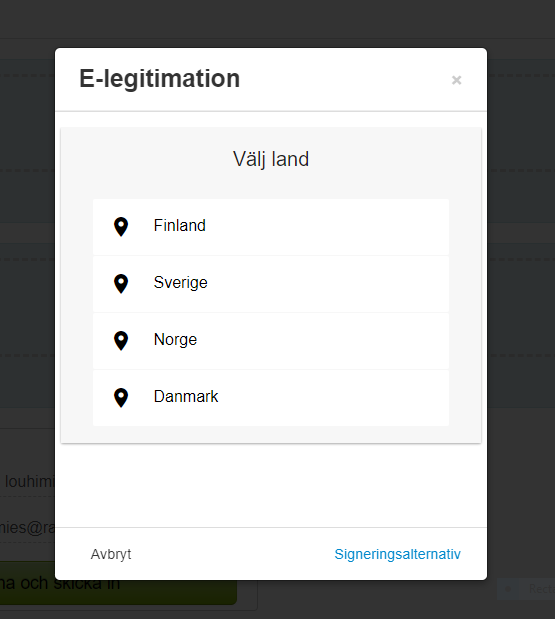The width and height of the screenshot is (555, 619).
Task: Cancel with the Avbryt button
Action: 111,554
